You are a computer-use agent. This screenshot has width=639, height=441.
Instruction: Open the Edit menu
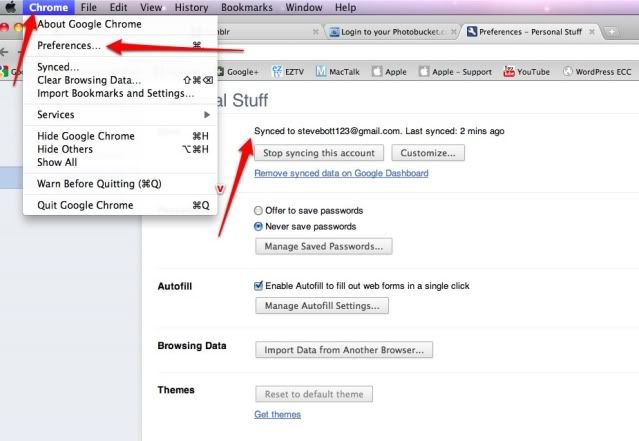pyautogui.click(x=118, y=7)
